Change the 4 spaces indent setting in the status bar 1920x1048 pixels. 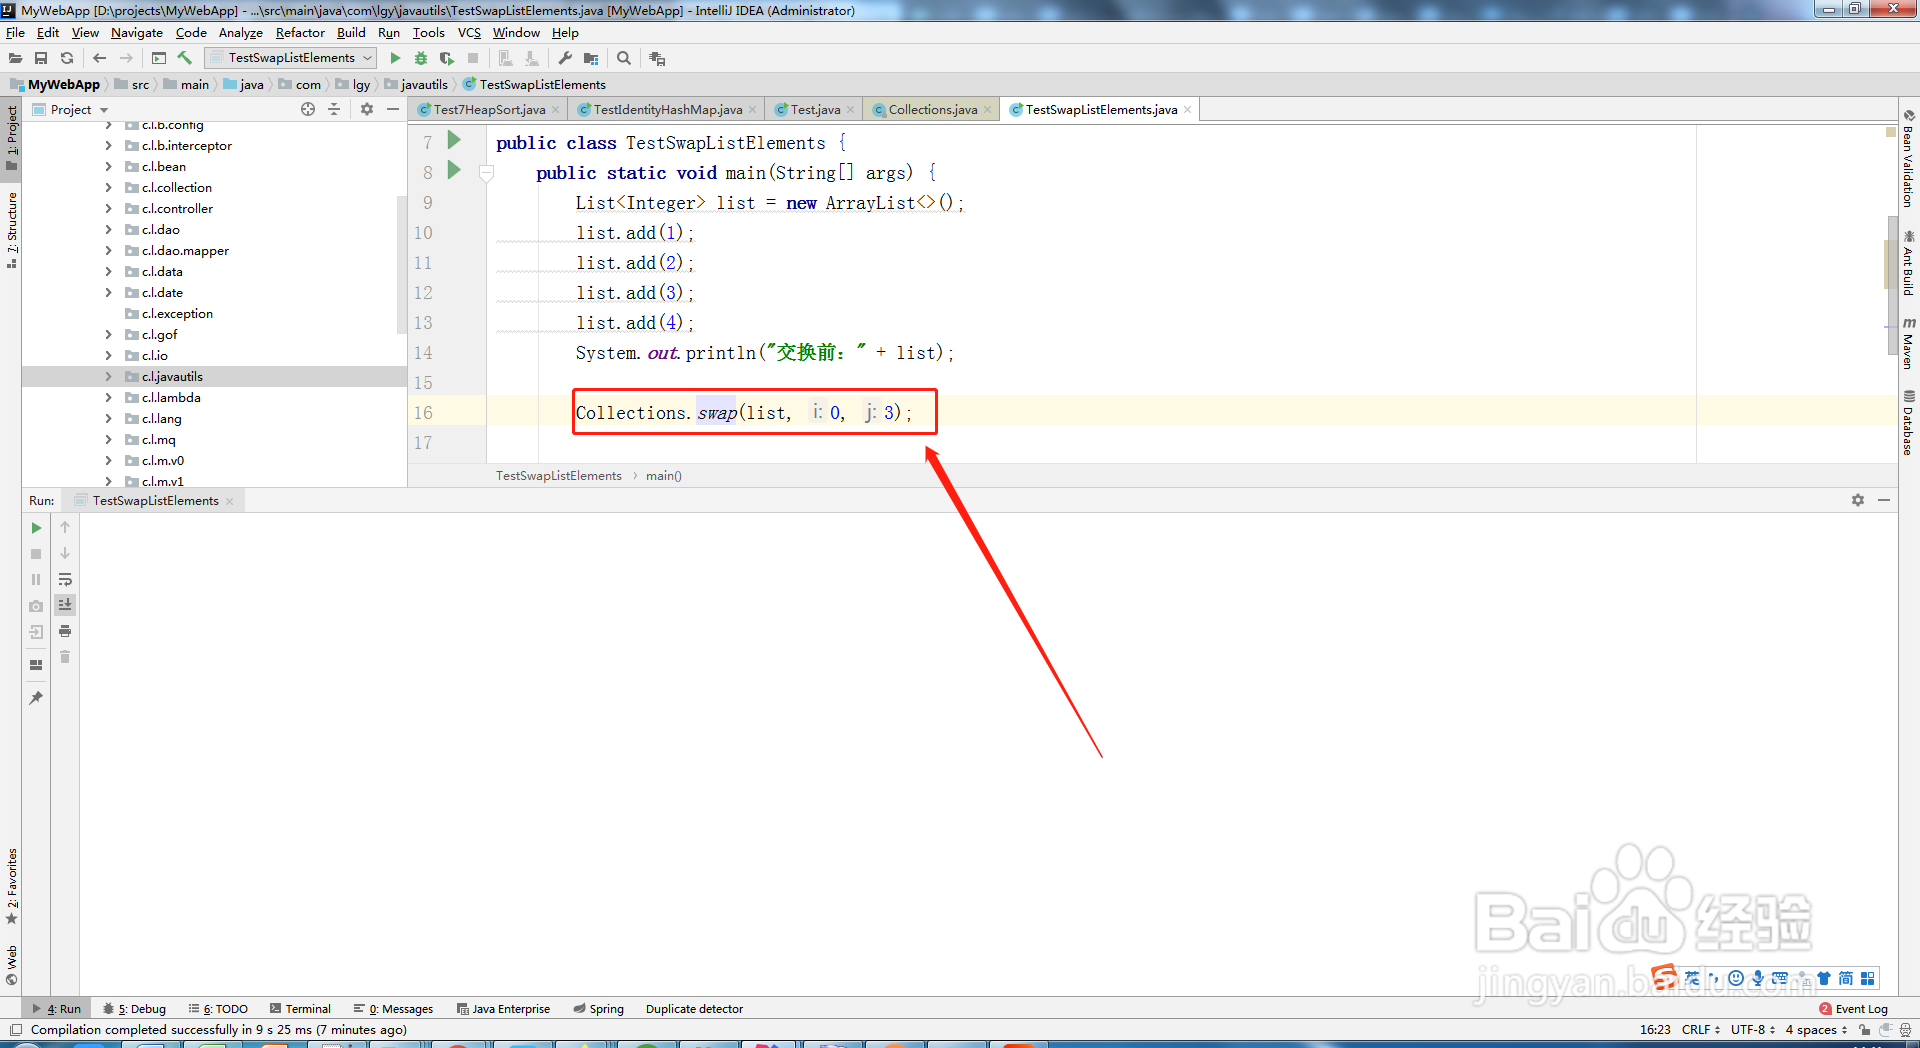(x=1816, y=1029)
